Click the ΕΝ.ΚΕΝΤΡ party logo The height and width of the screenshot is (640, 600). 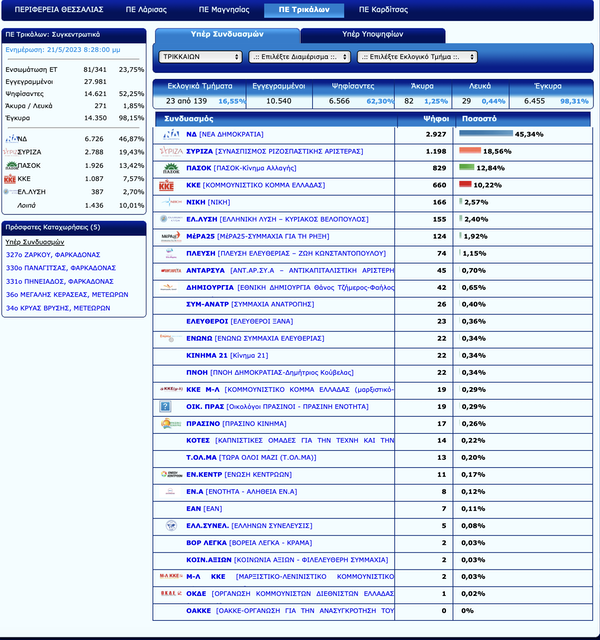171,474
